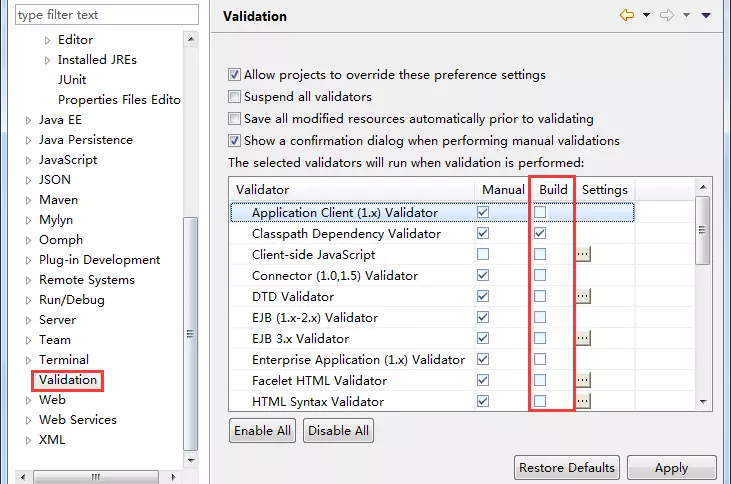Toggle Build checkbox for Classpath Dependency Validator

pyautogui.click(x=540, y=234)
